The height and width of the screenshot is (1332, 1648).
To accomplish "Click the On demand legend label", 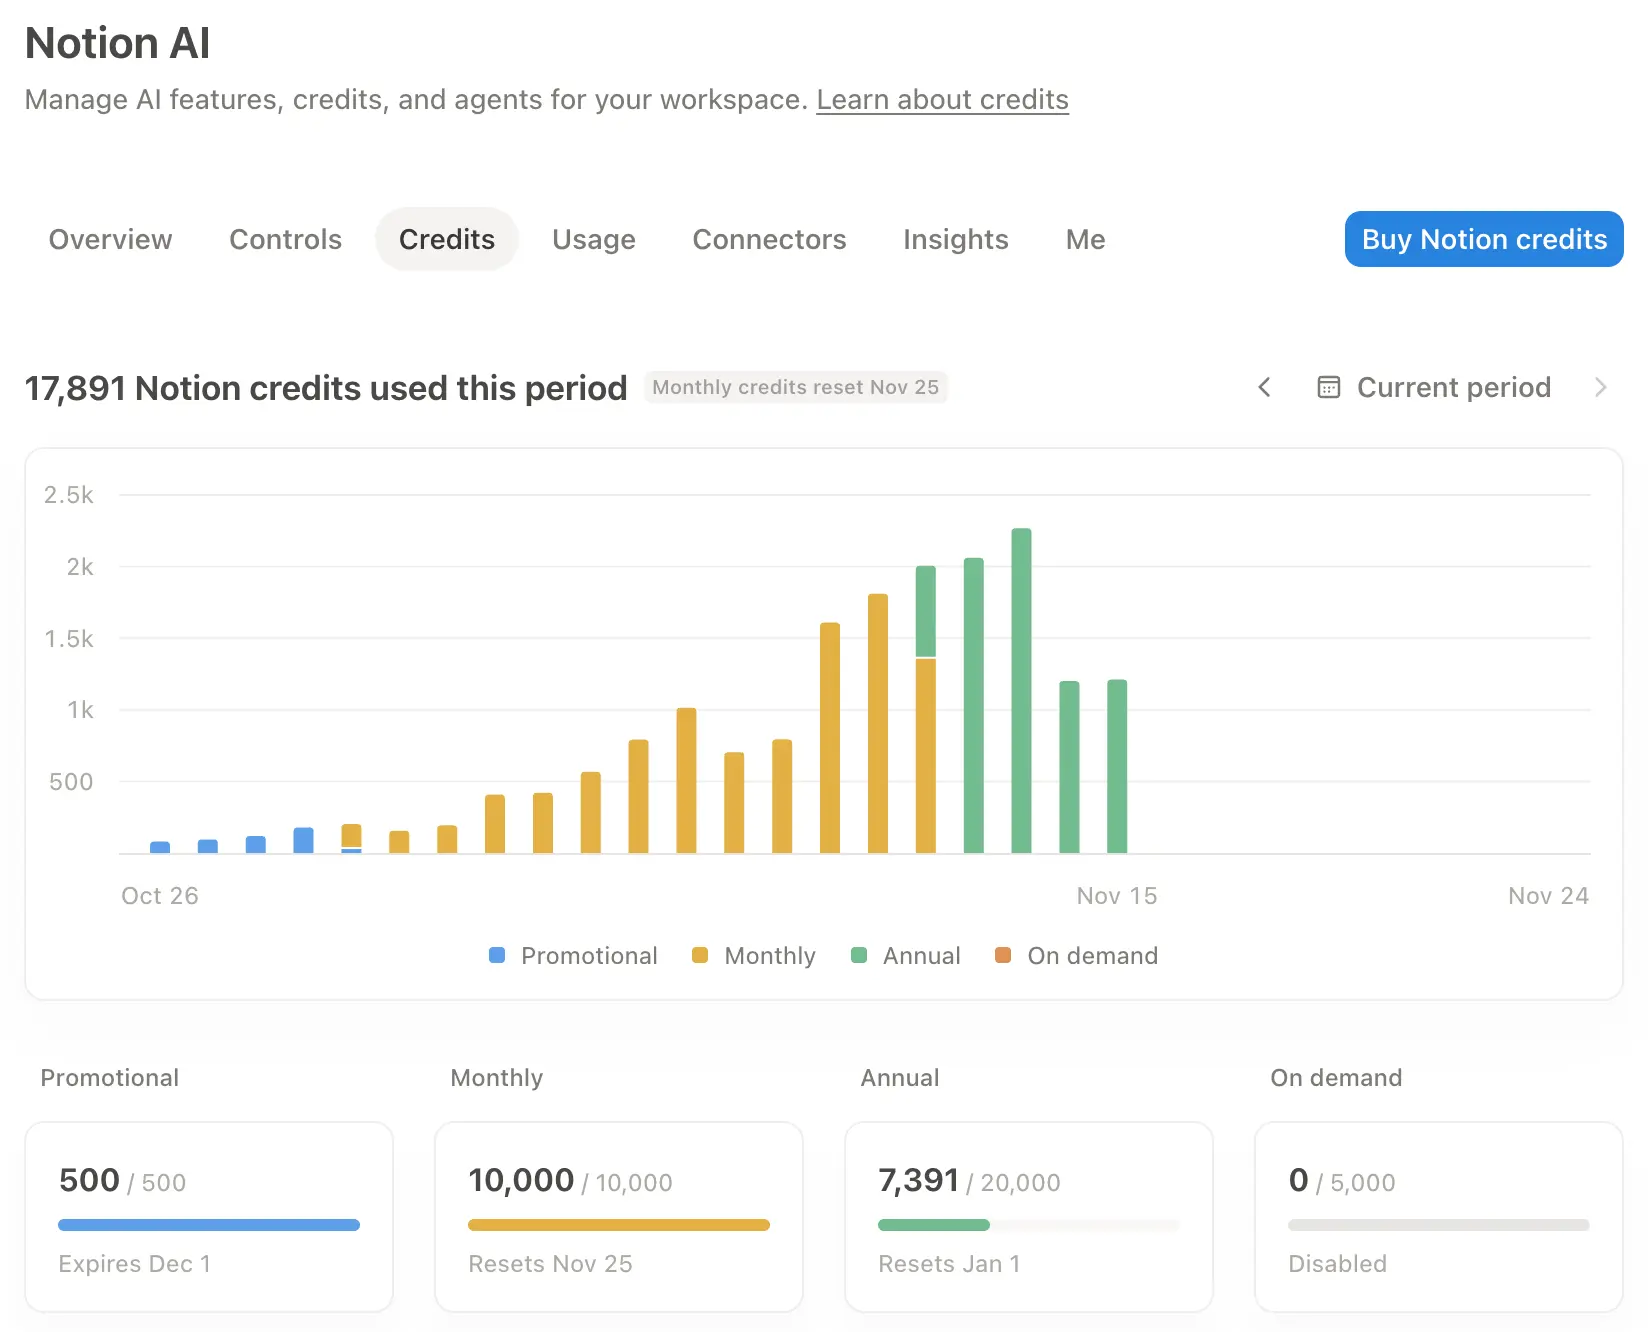I will (x=1092, y=955).
